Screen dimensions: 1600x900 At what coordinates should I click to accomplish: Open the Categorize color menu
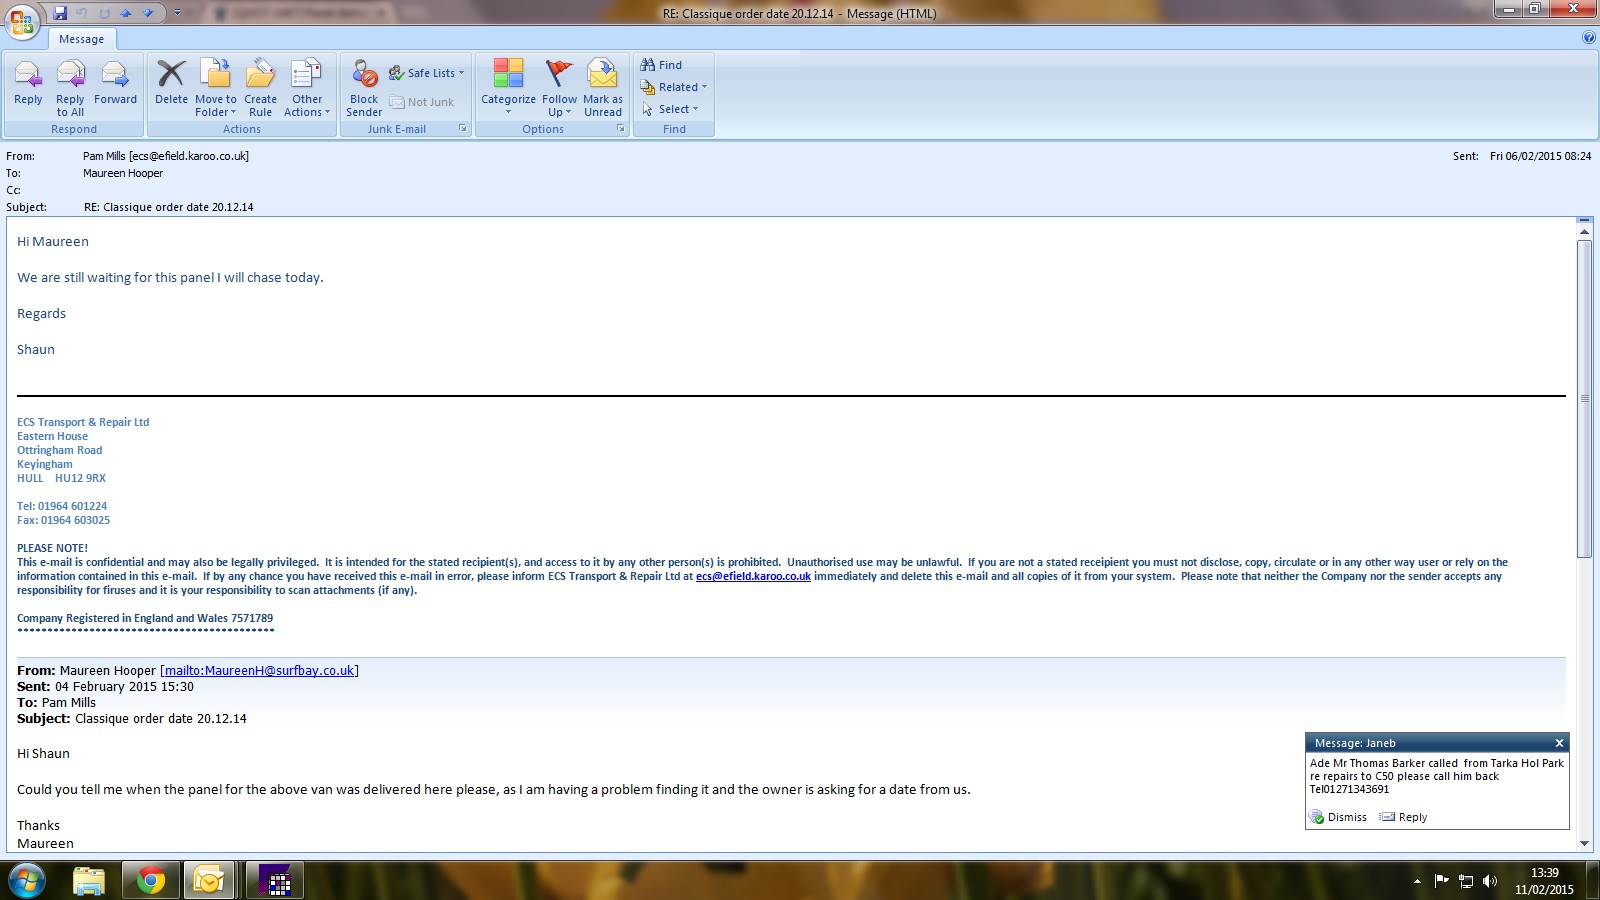[x=508, y=86]
